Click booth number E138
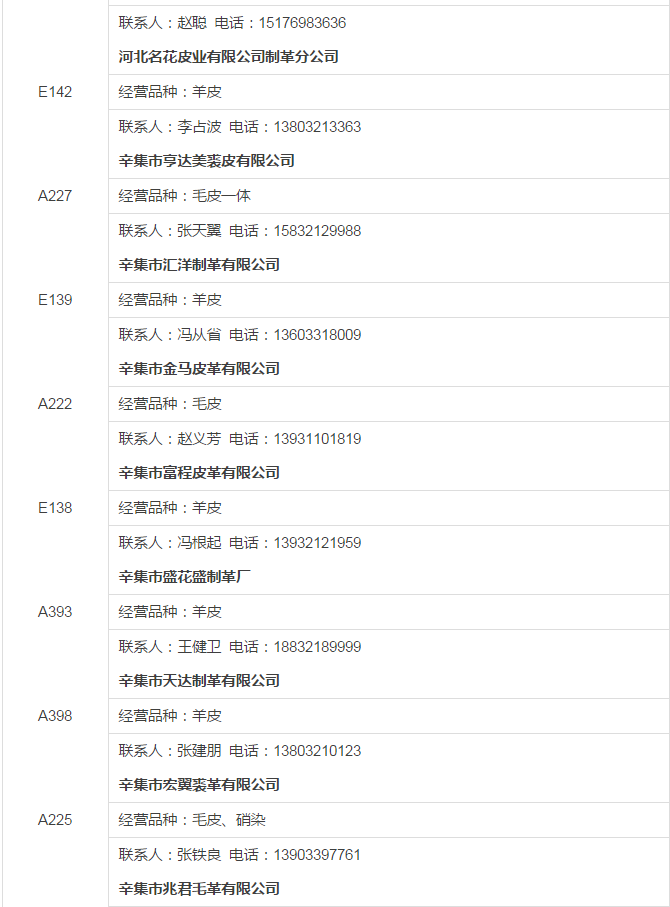The width and height of the screenshot is (670, 907). tap(55, 508)
